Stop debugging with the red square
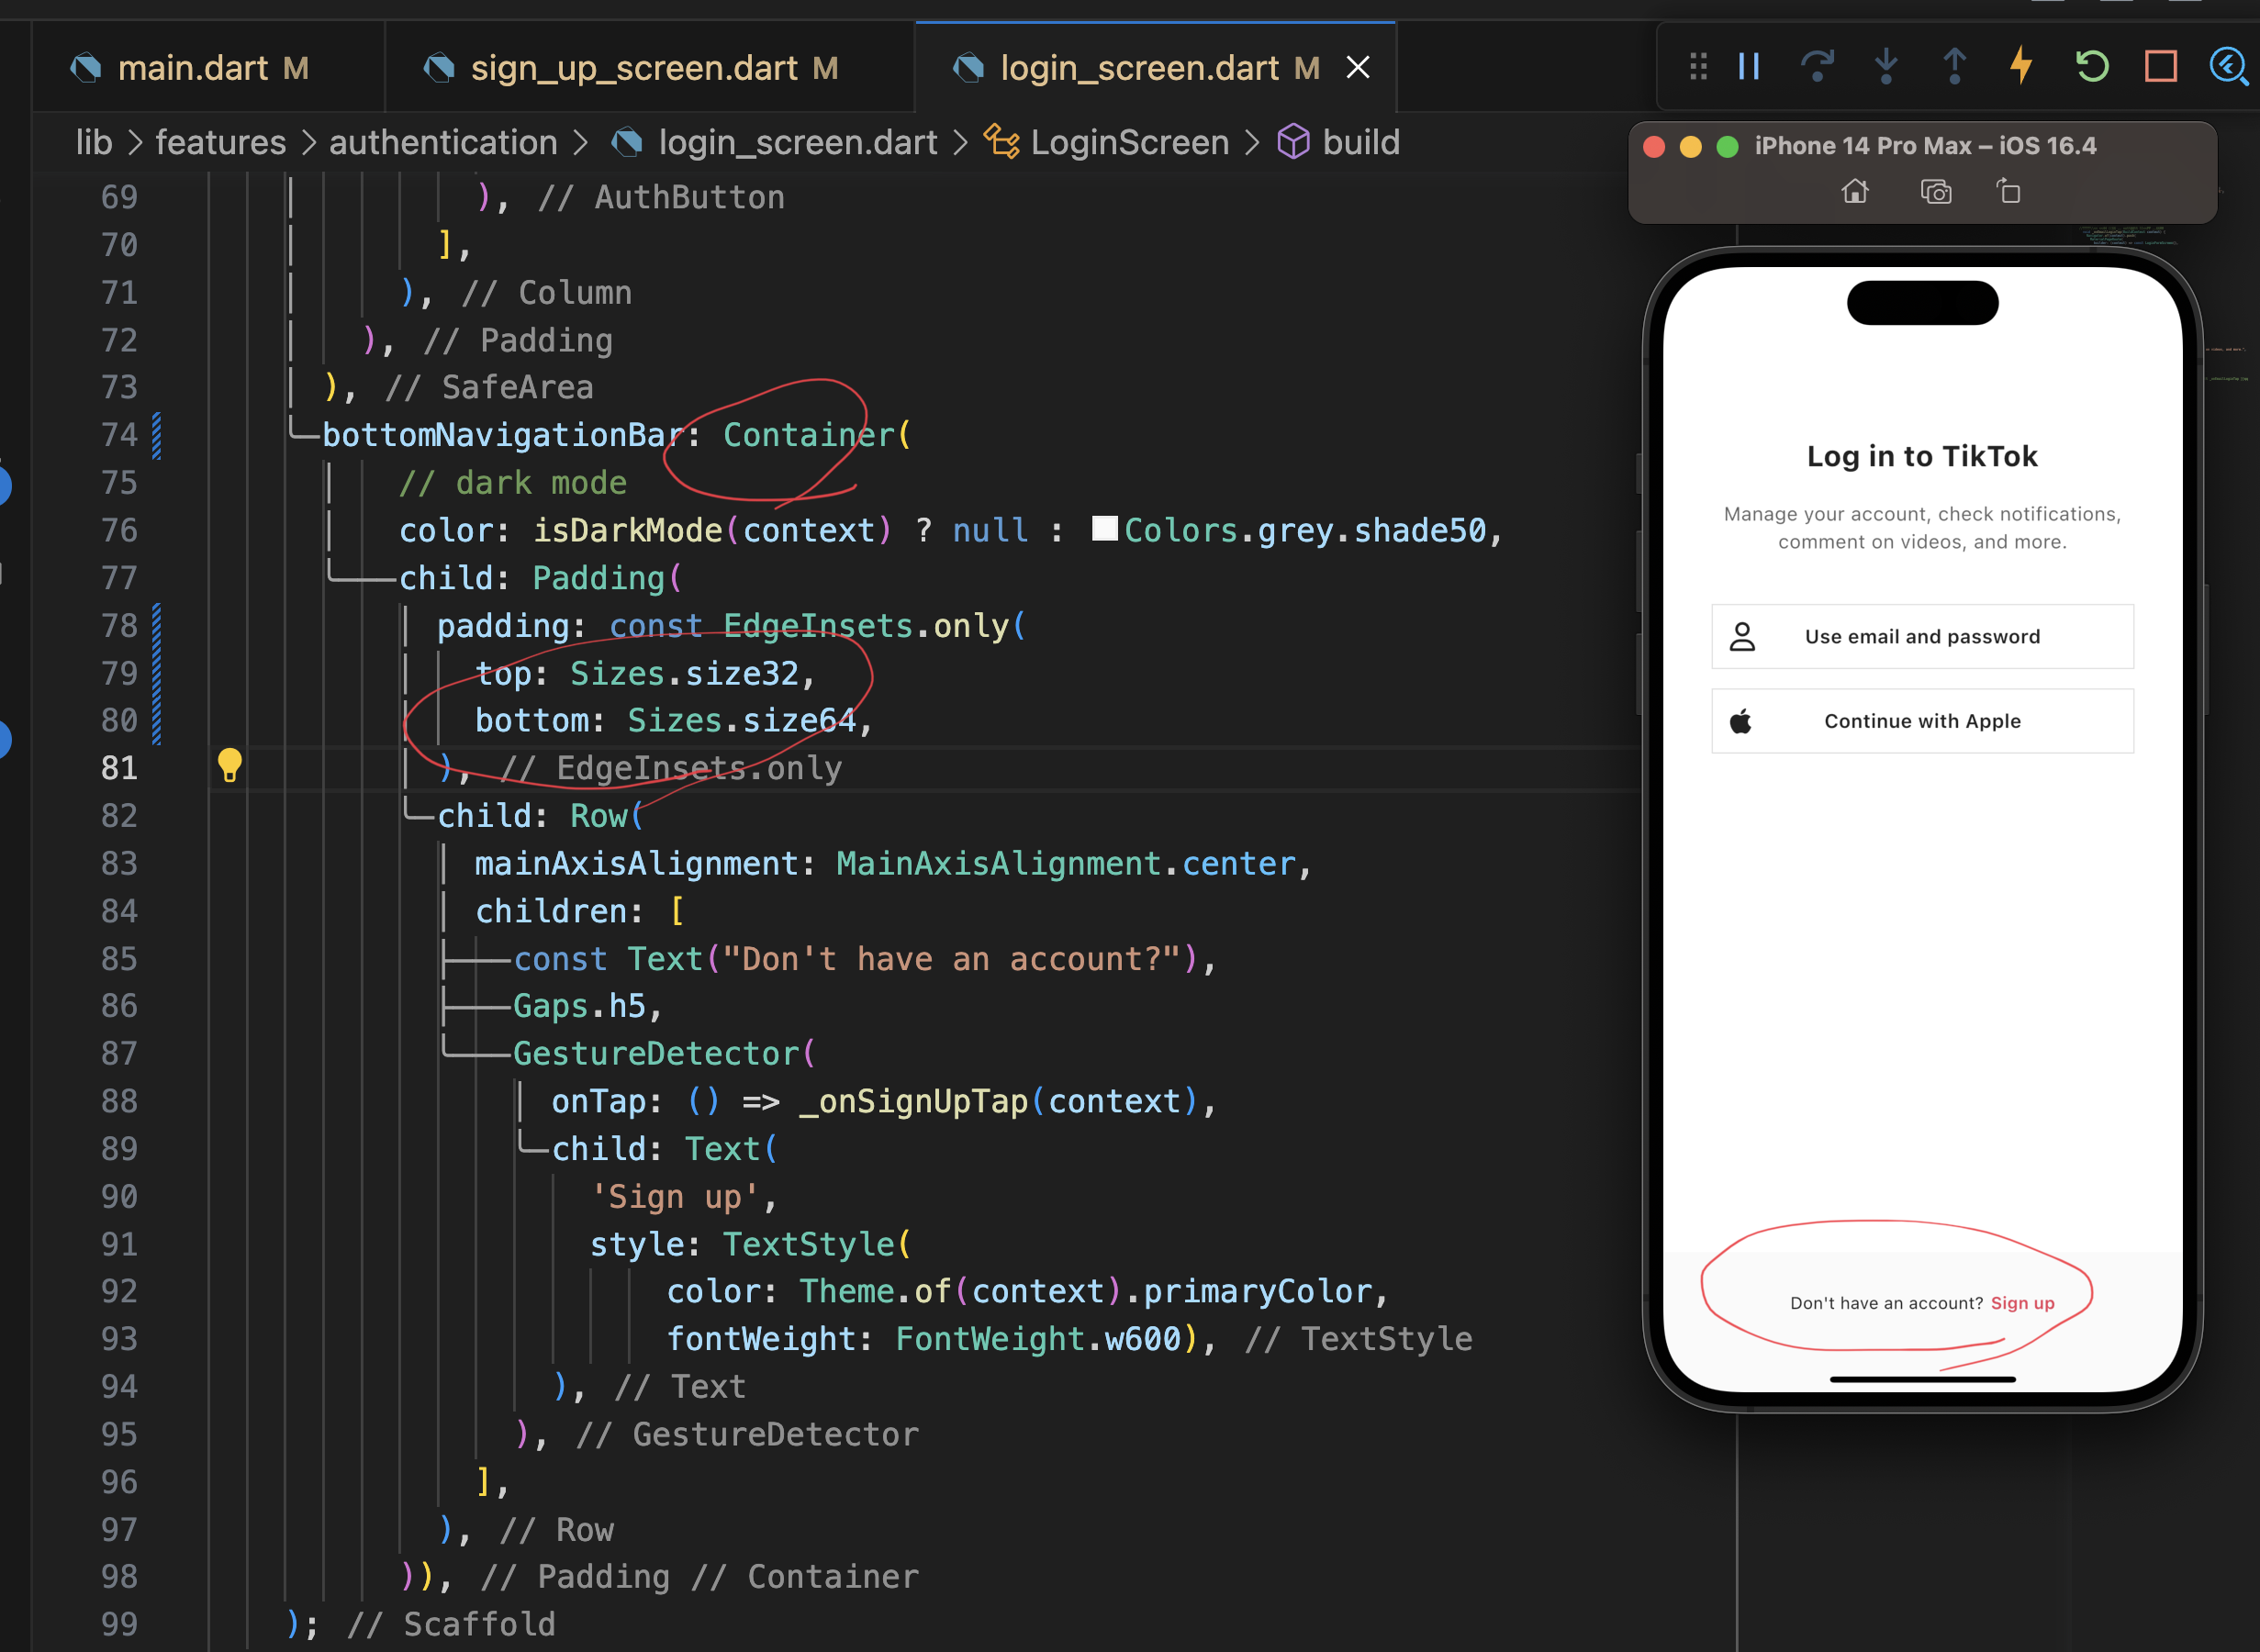 coord(2160,67)
